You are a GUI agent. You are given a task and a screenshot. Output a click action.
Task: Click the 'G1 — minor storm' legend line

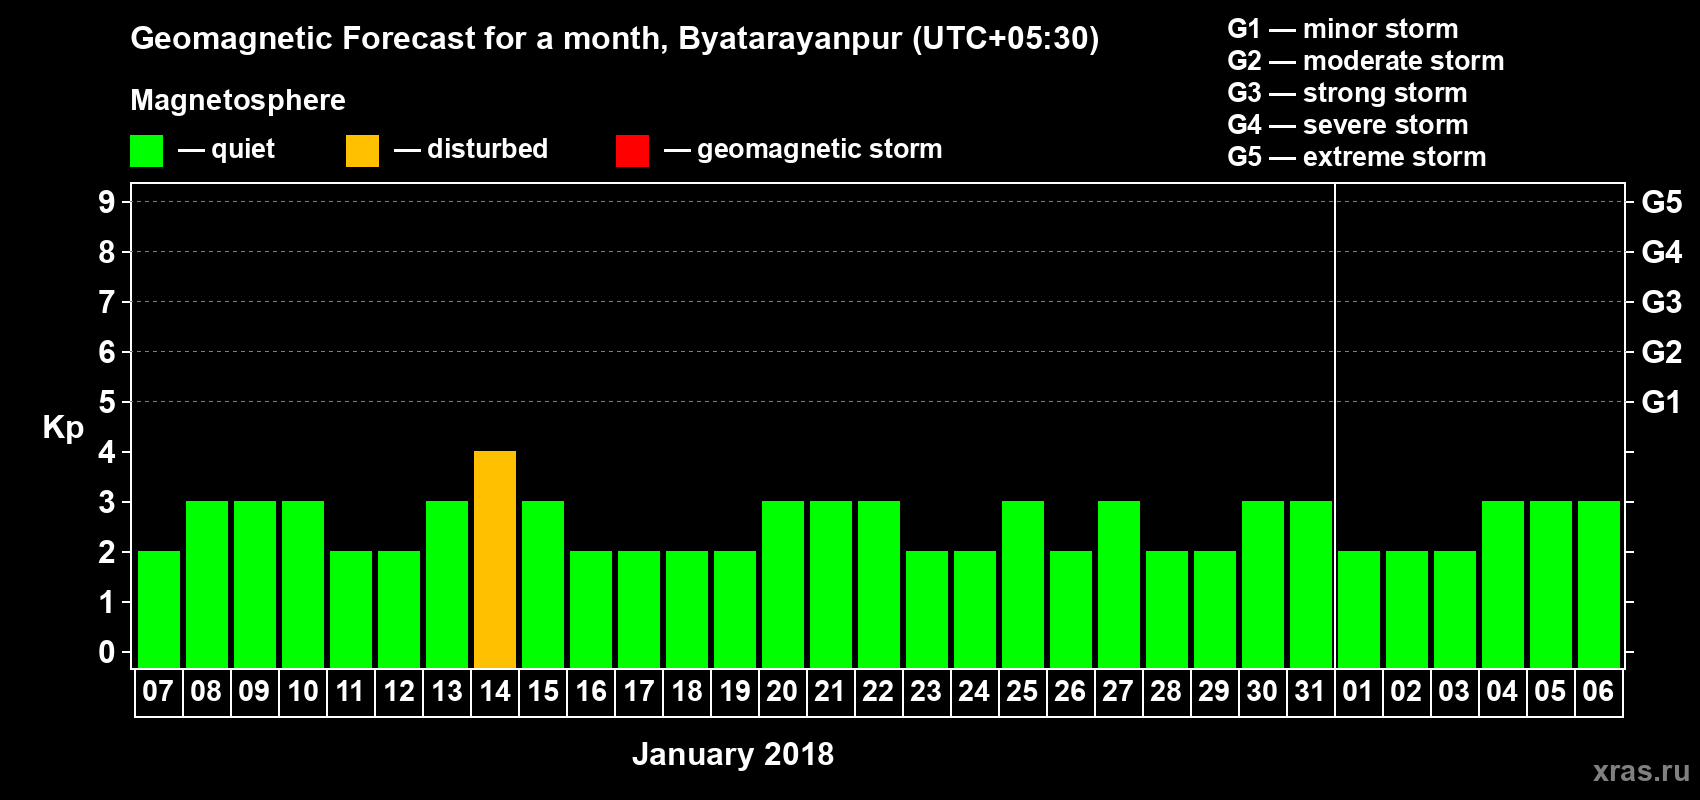coord(1343,29)
